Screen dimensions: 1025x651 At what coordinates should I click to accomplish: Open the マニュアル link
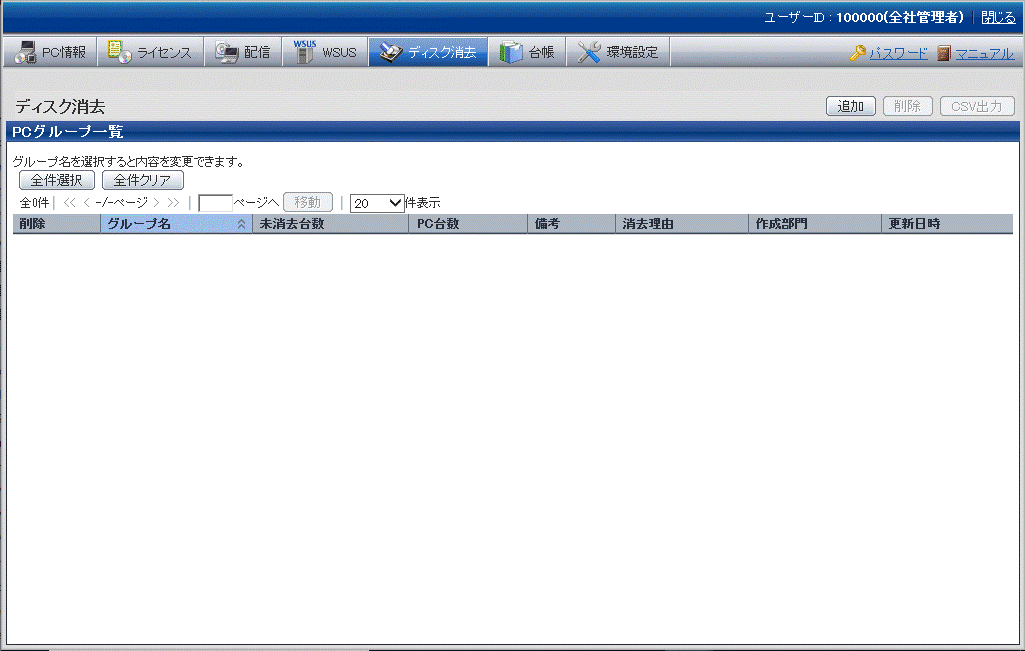(x=984, y=54)
